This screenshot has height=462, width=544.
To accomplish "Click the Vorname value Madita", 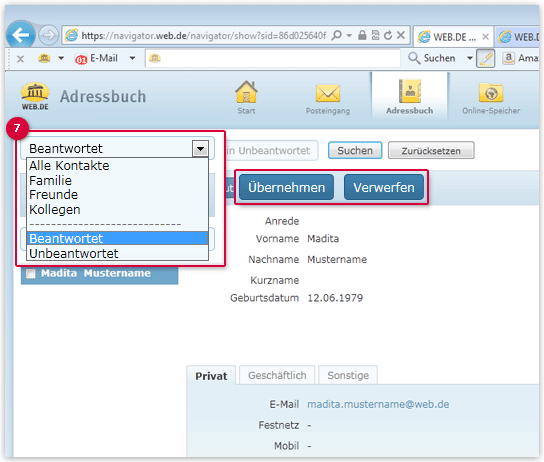I will pos(323,239).
